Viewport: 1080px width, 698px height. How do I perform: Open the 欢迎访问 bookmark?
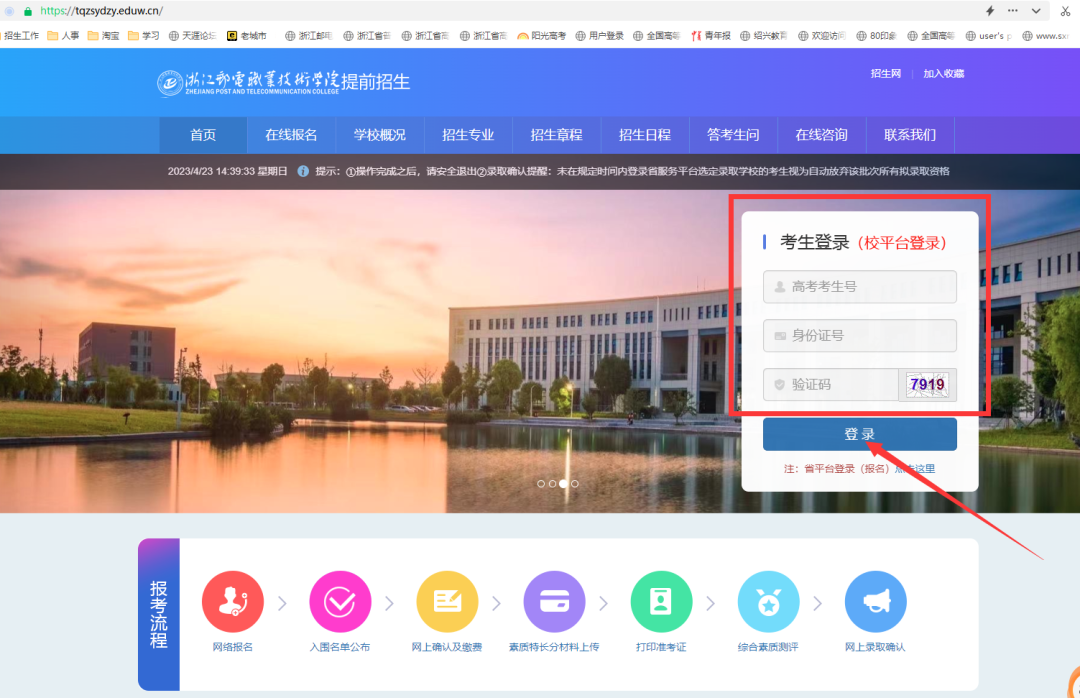pos(822,36)
